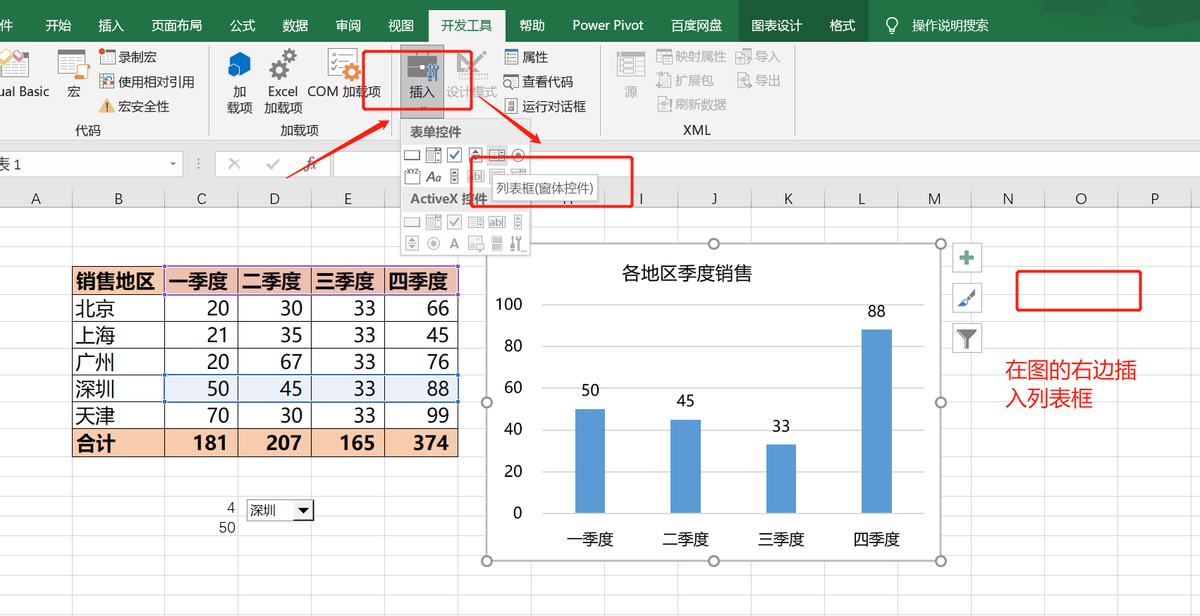1200x616 pixels.
Task: Insert ActiveX Spin Button control
Action: click(412, 243)
